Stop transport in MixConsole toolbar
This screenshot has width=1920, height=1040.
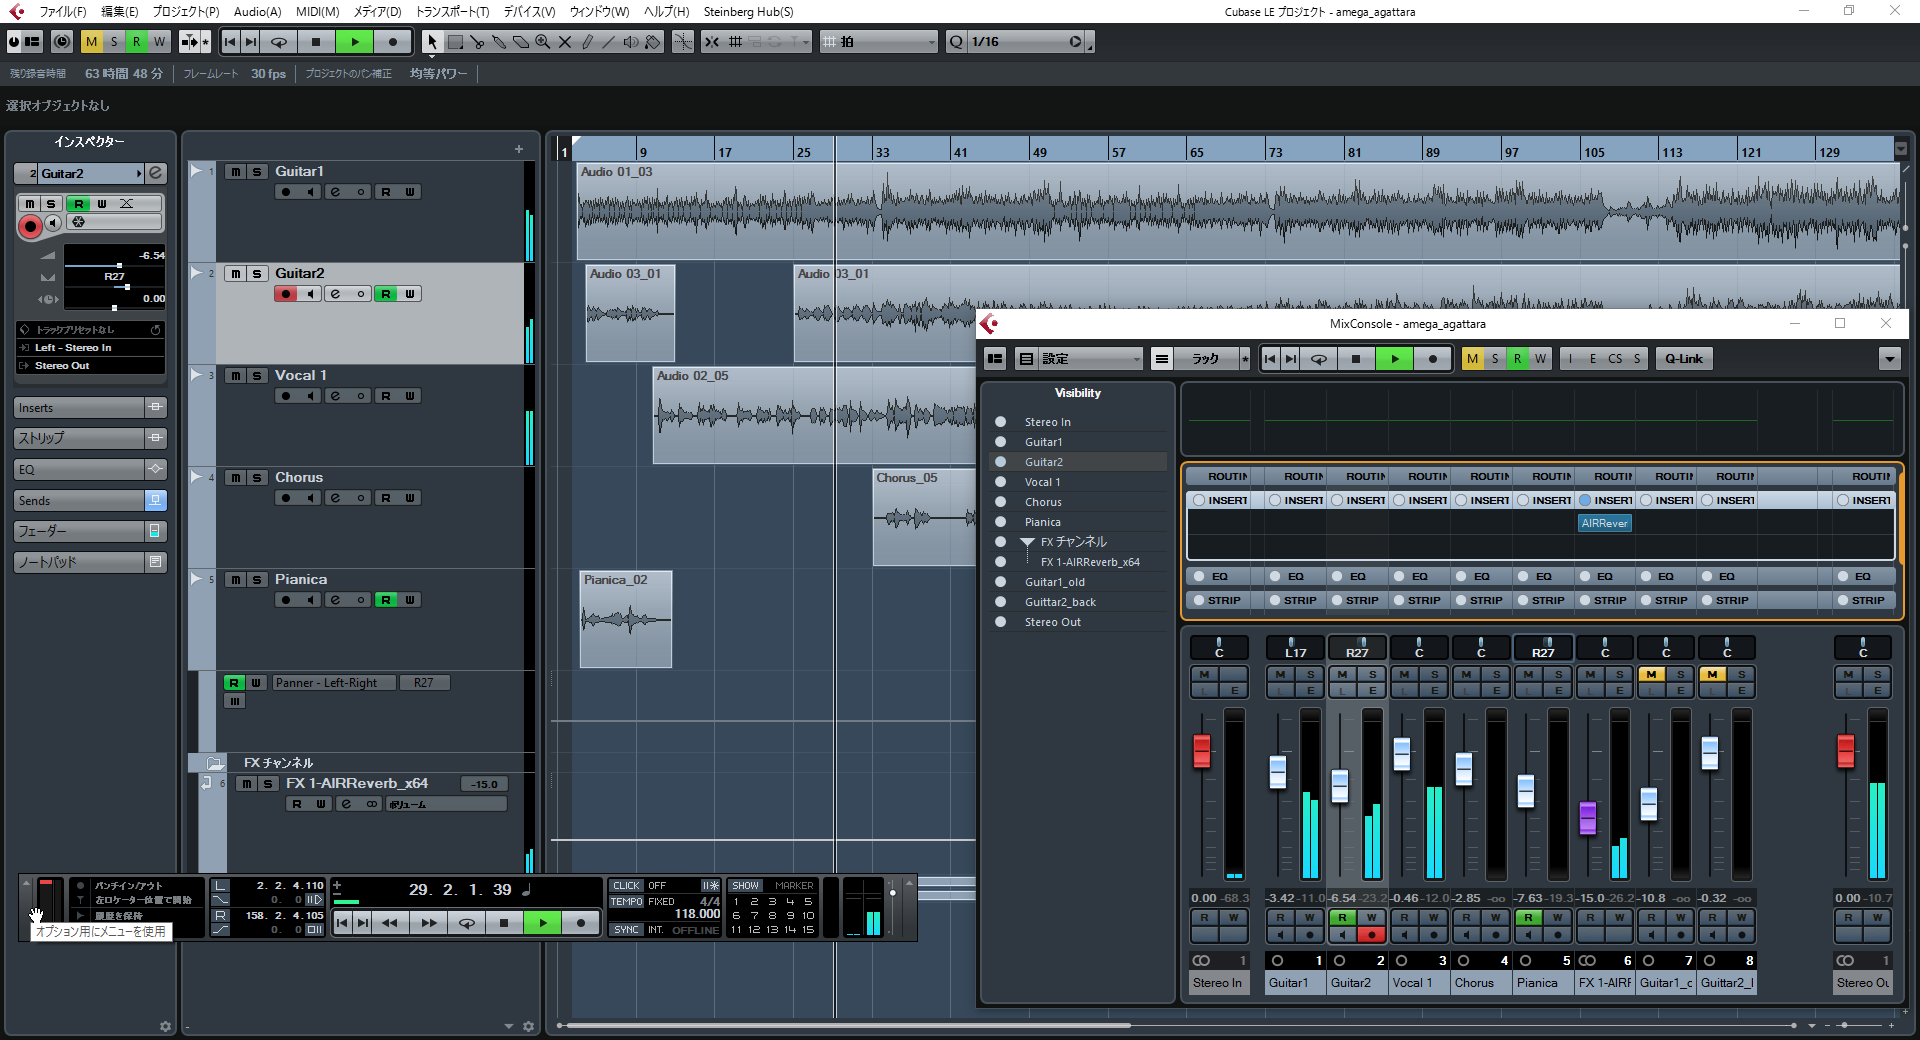1356,359
